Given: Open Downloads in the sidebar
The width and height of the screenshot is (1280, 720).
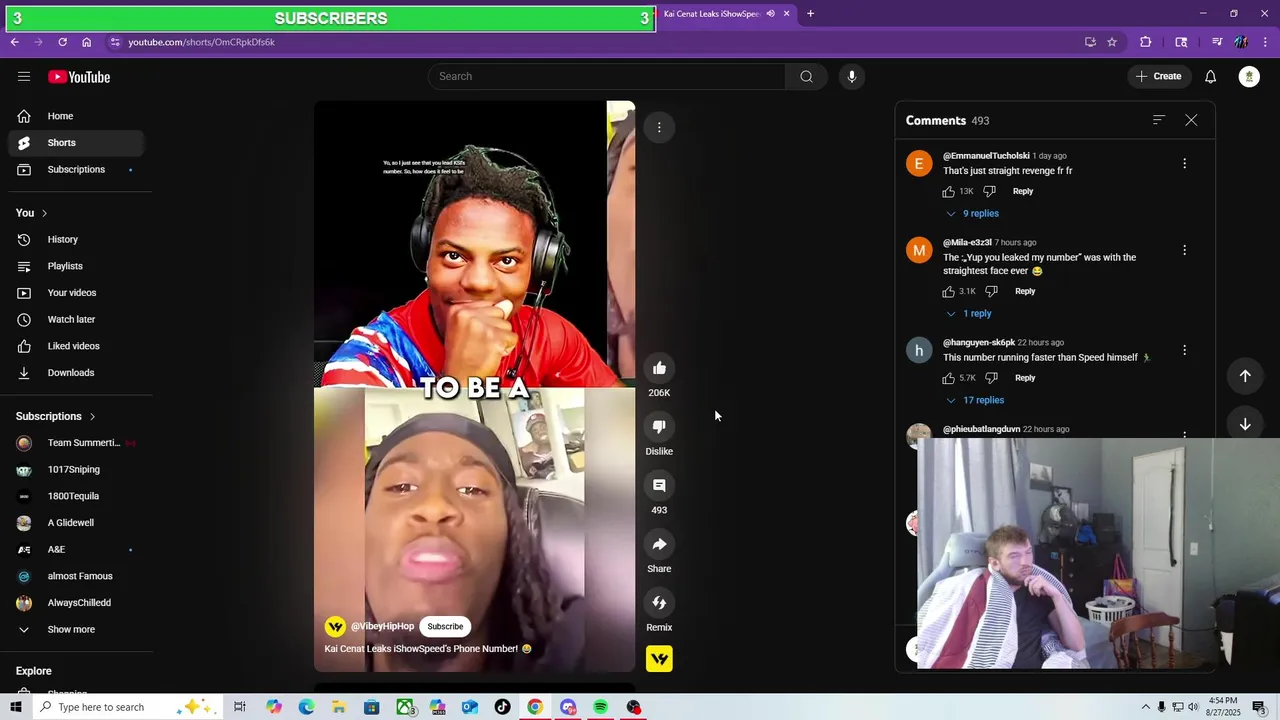Looking at the screenshot, I should (x=76, y=373).
